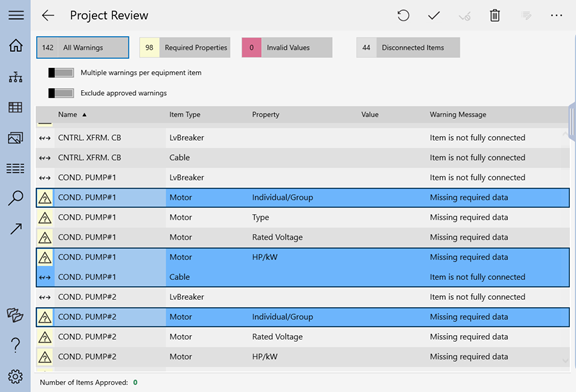Click the pink Invalid Values count box

(252, 47)
